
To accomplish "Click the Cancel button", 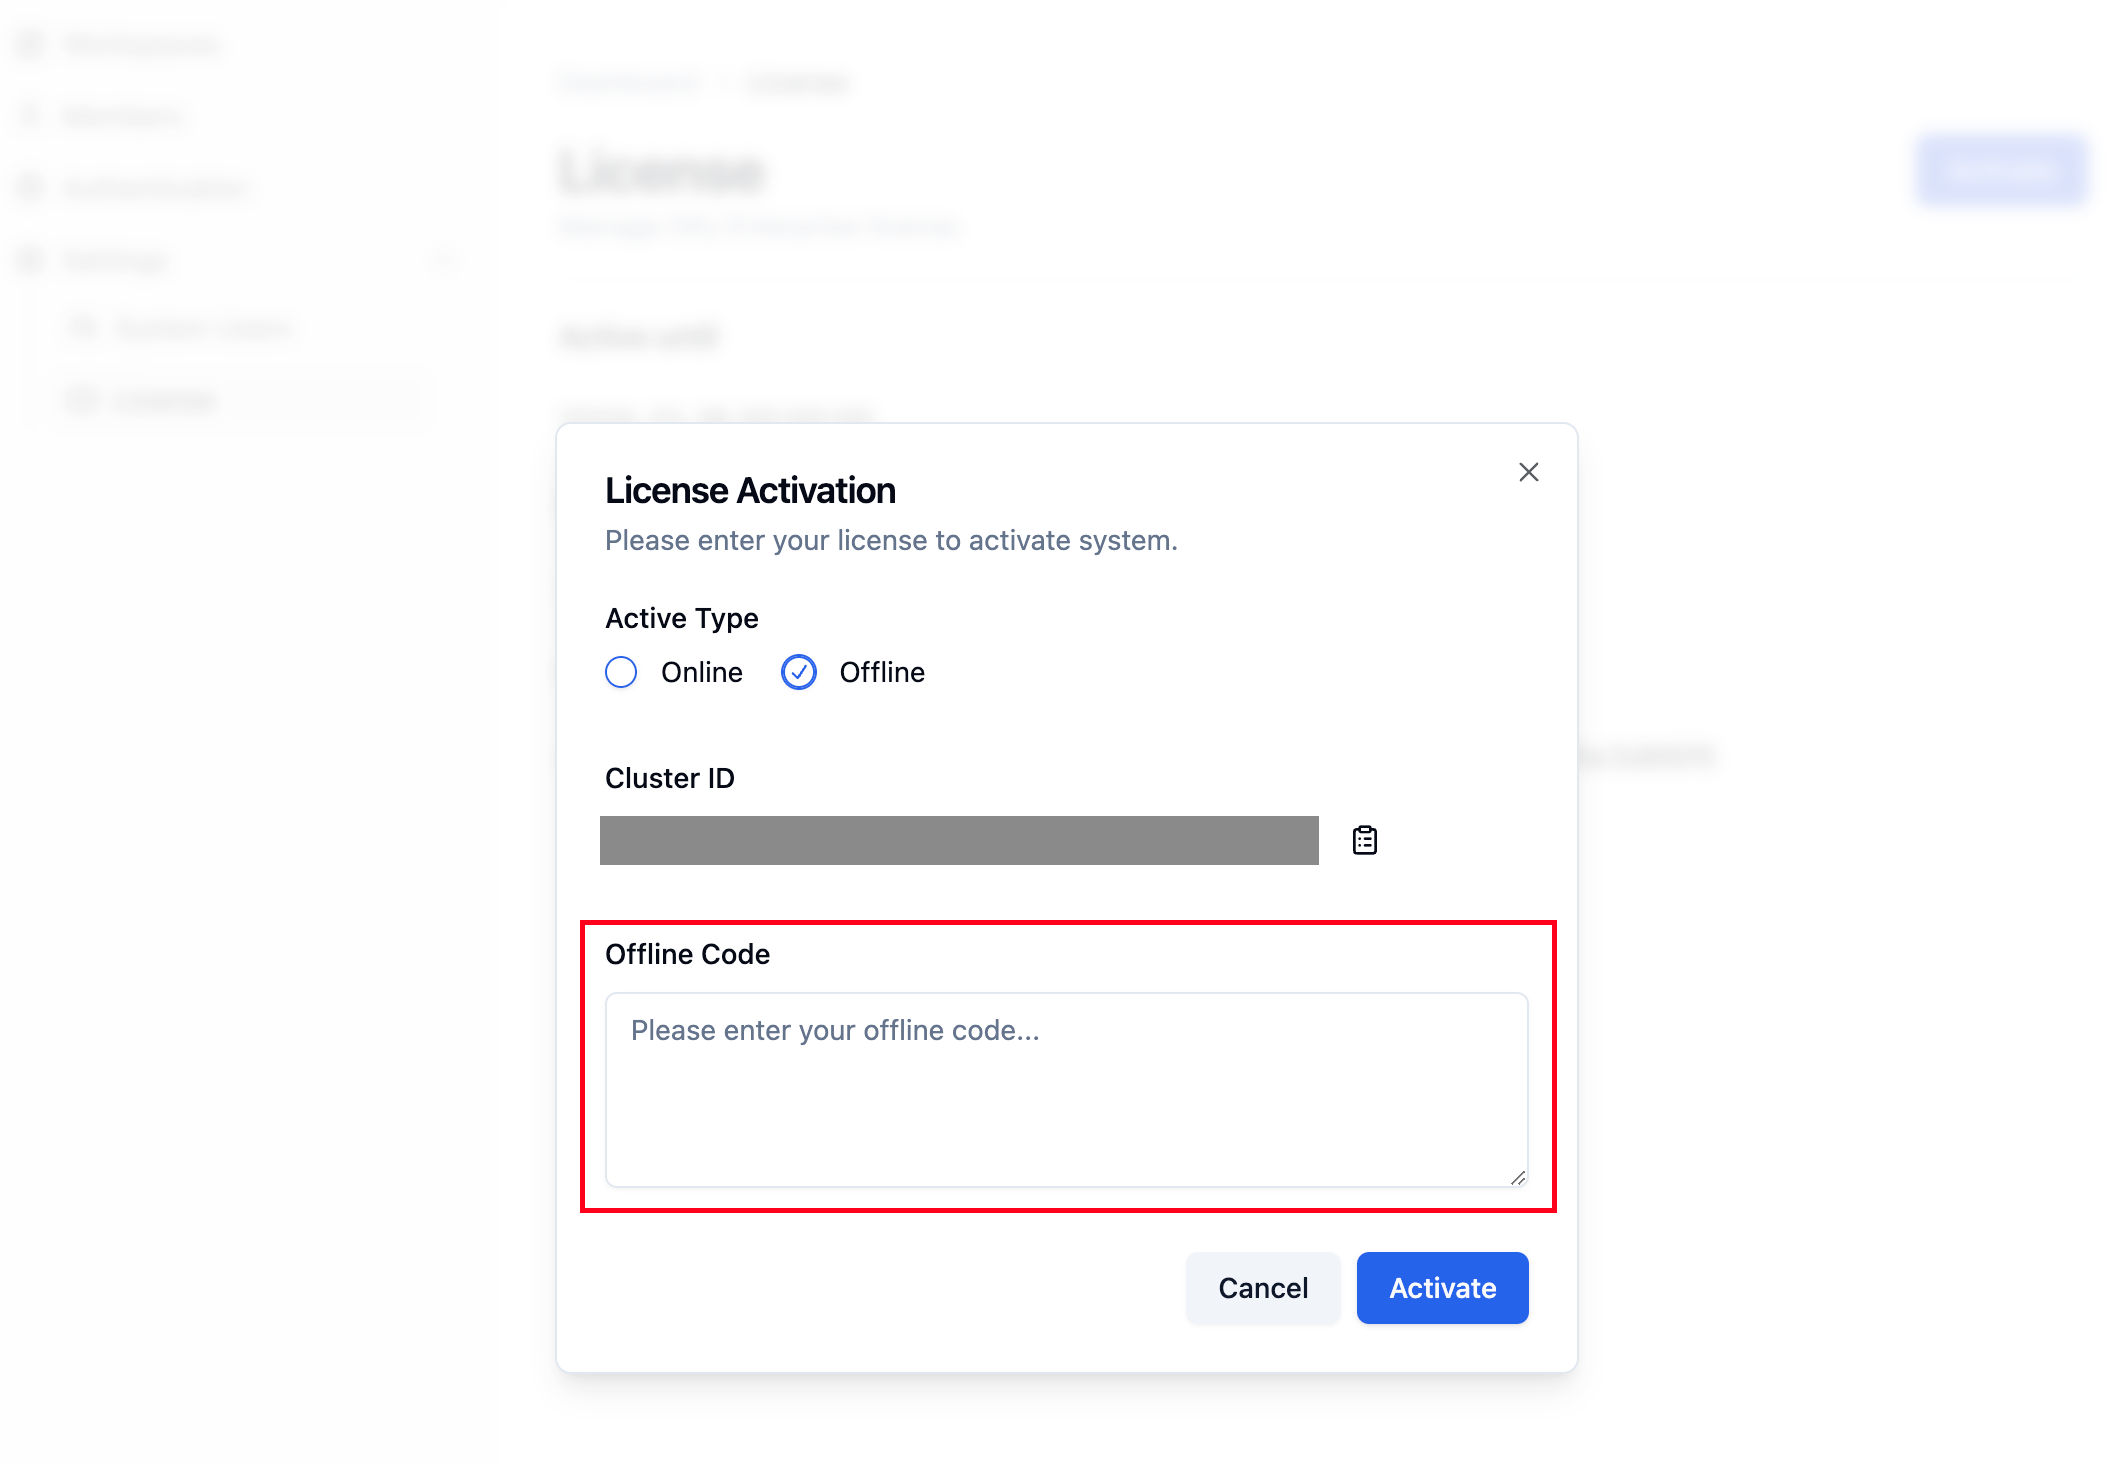I will coord(1263,1288).
